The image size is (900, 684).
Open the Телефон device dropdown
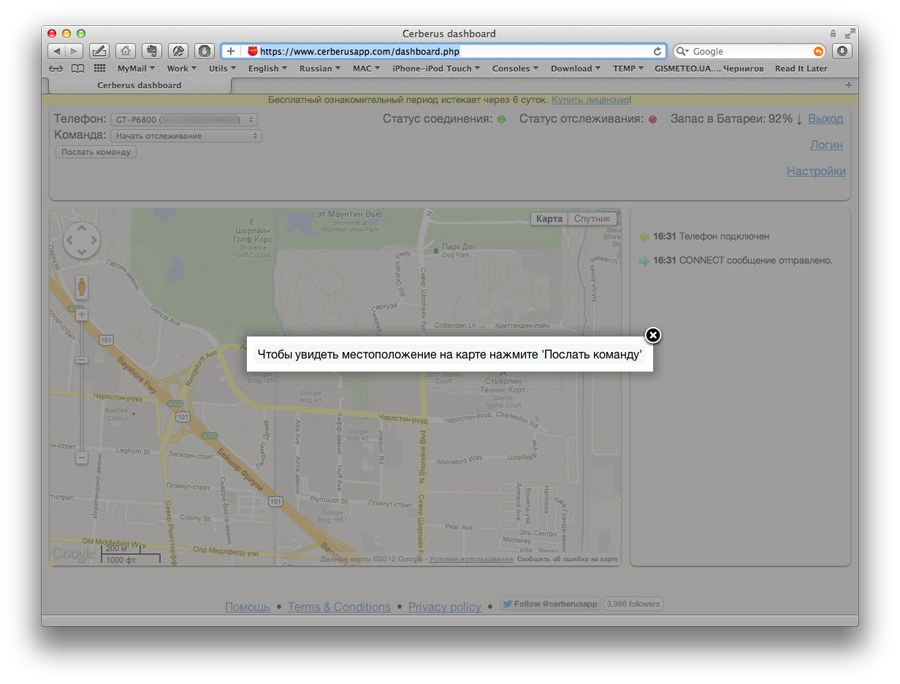tap(183, 120)
